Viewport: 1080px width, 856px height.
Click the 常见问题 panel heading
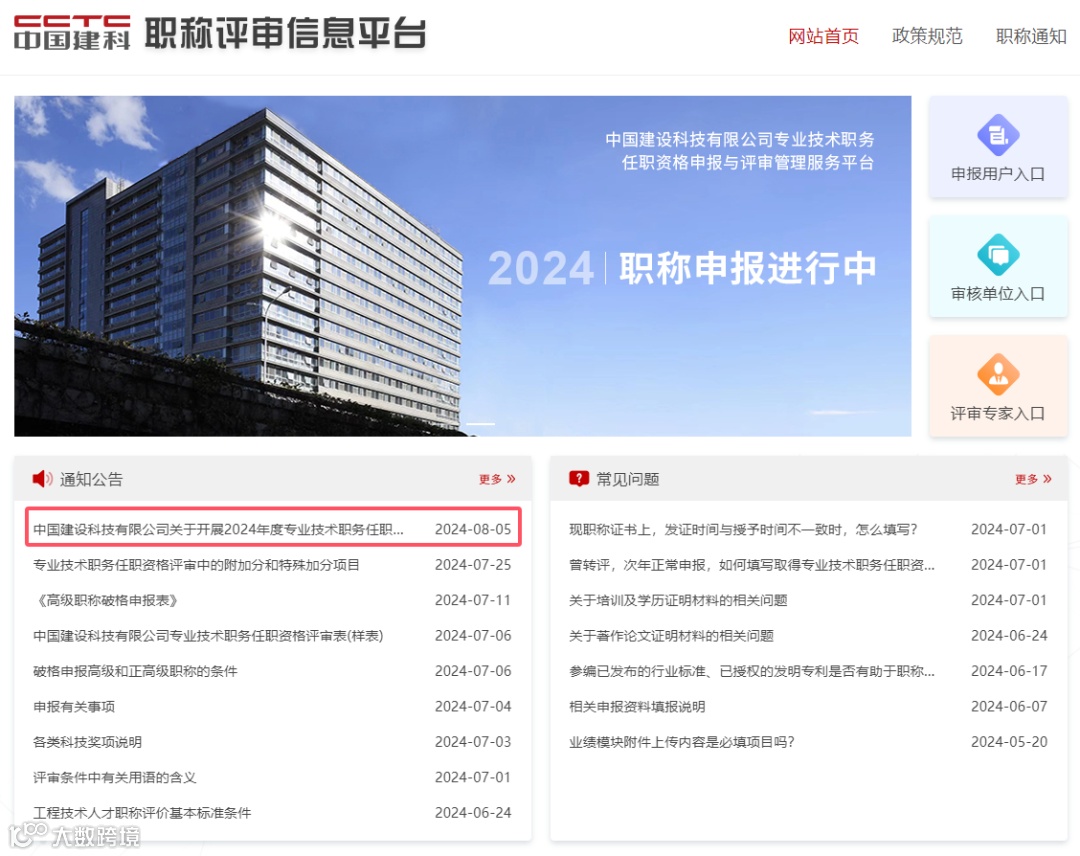coord(627,479)
